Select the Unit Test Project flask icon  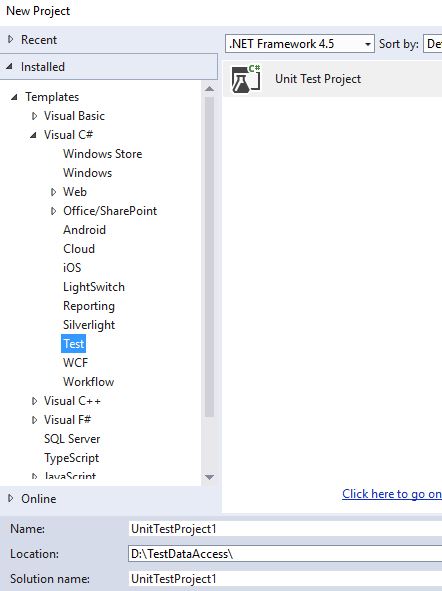(x=246, y=79)
